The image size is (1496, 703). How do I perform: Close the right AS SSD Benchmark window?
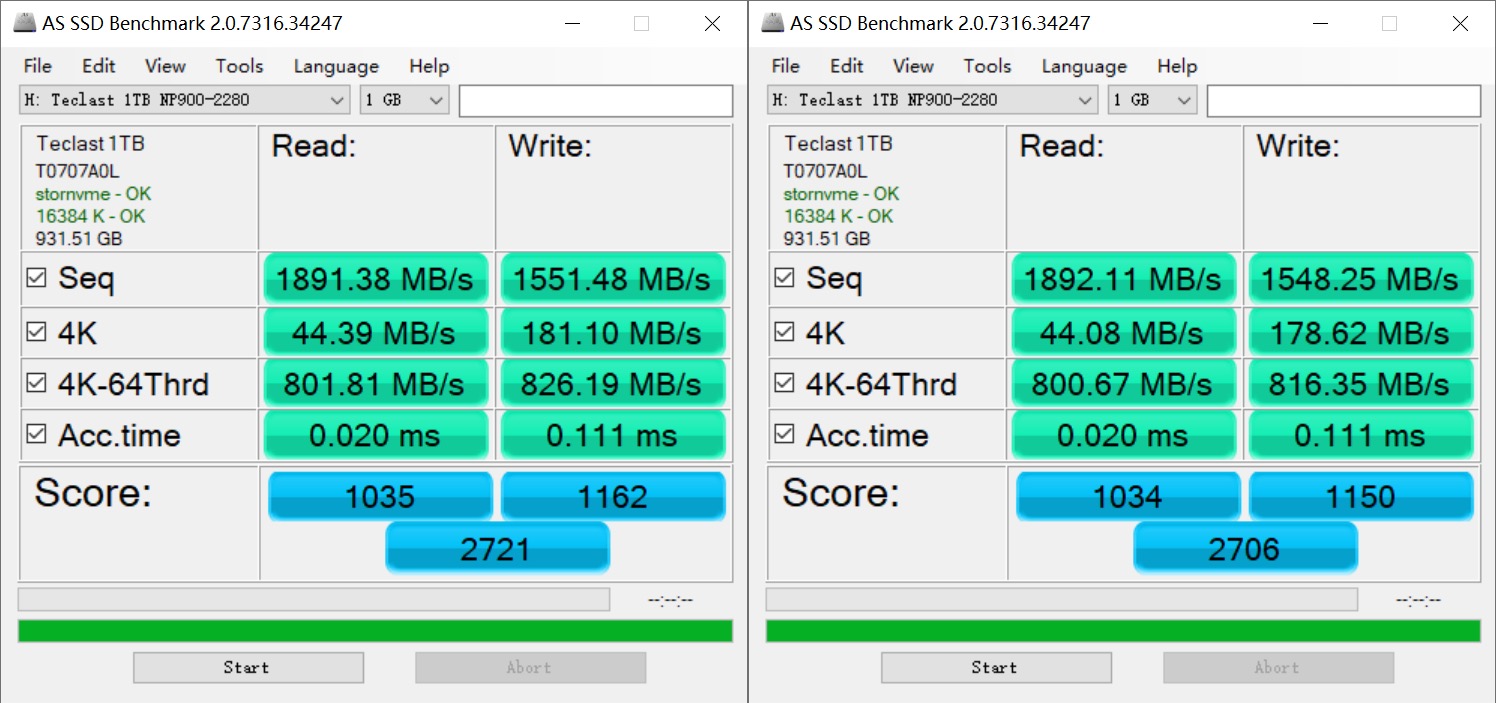[1461, 23]
